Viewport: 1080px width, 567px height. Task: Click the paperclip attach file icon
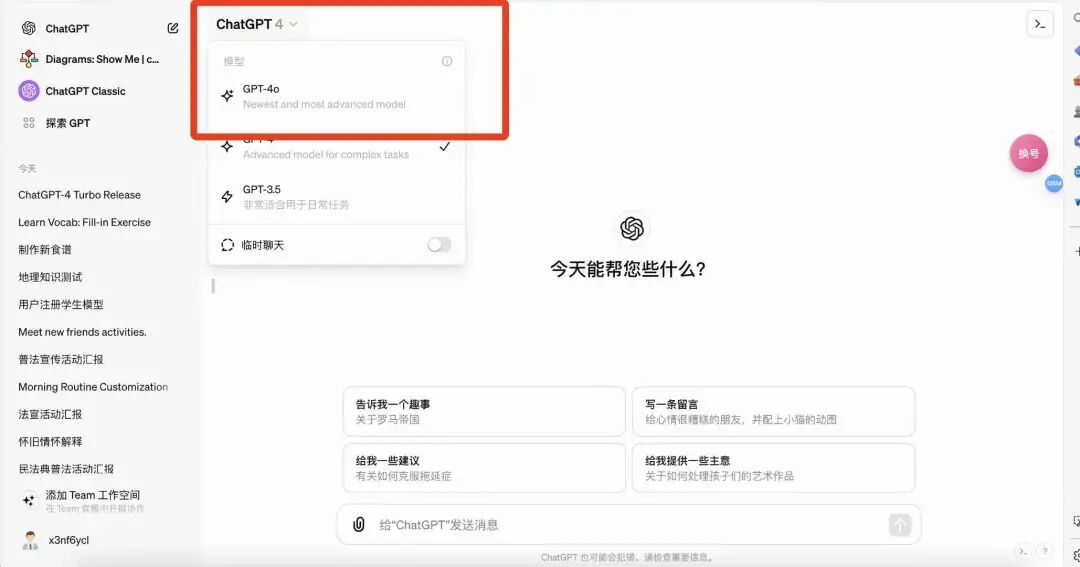359,524
